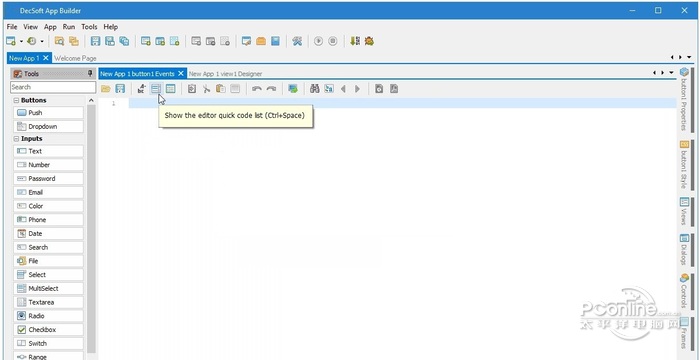Open the Help menu

pyautogui.click(x=111, y=27)
